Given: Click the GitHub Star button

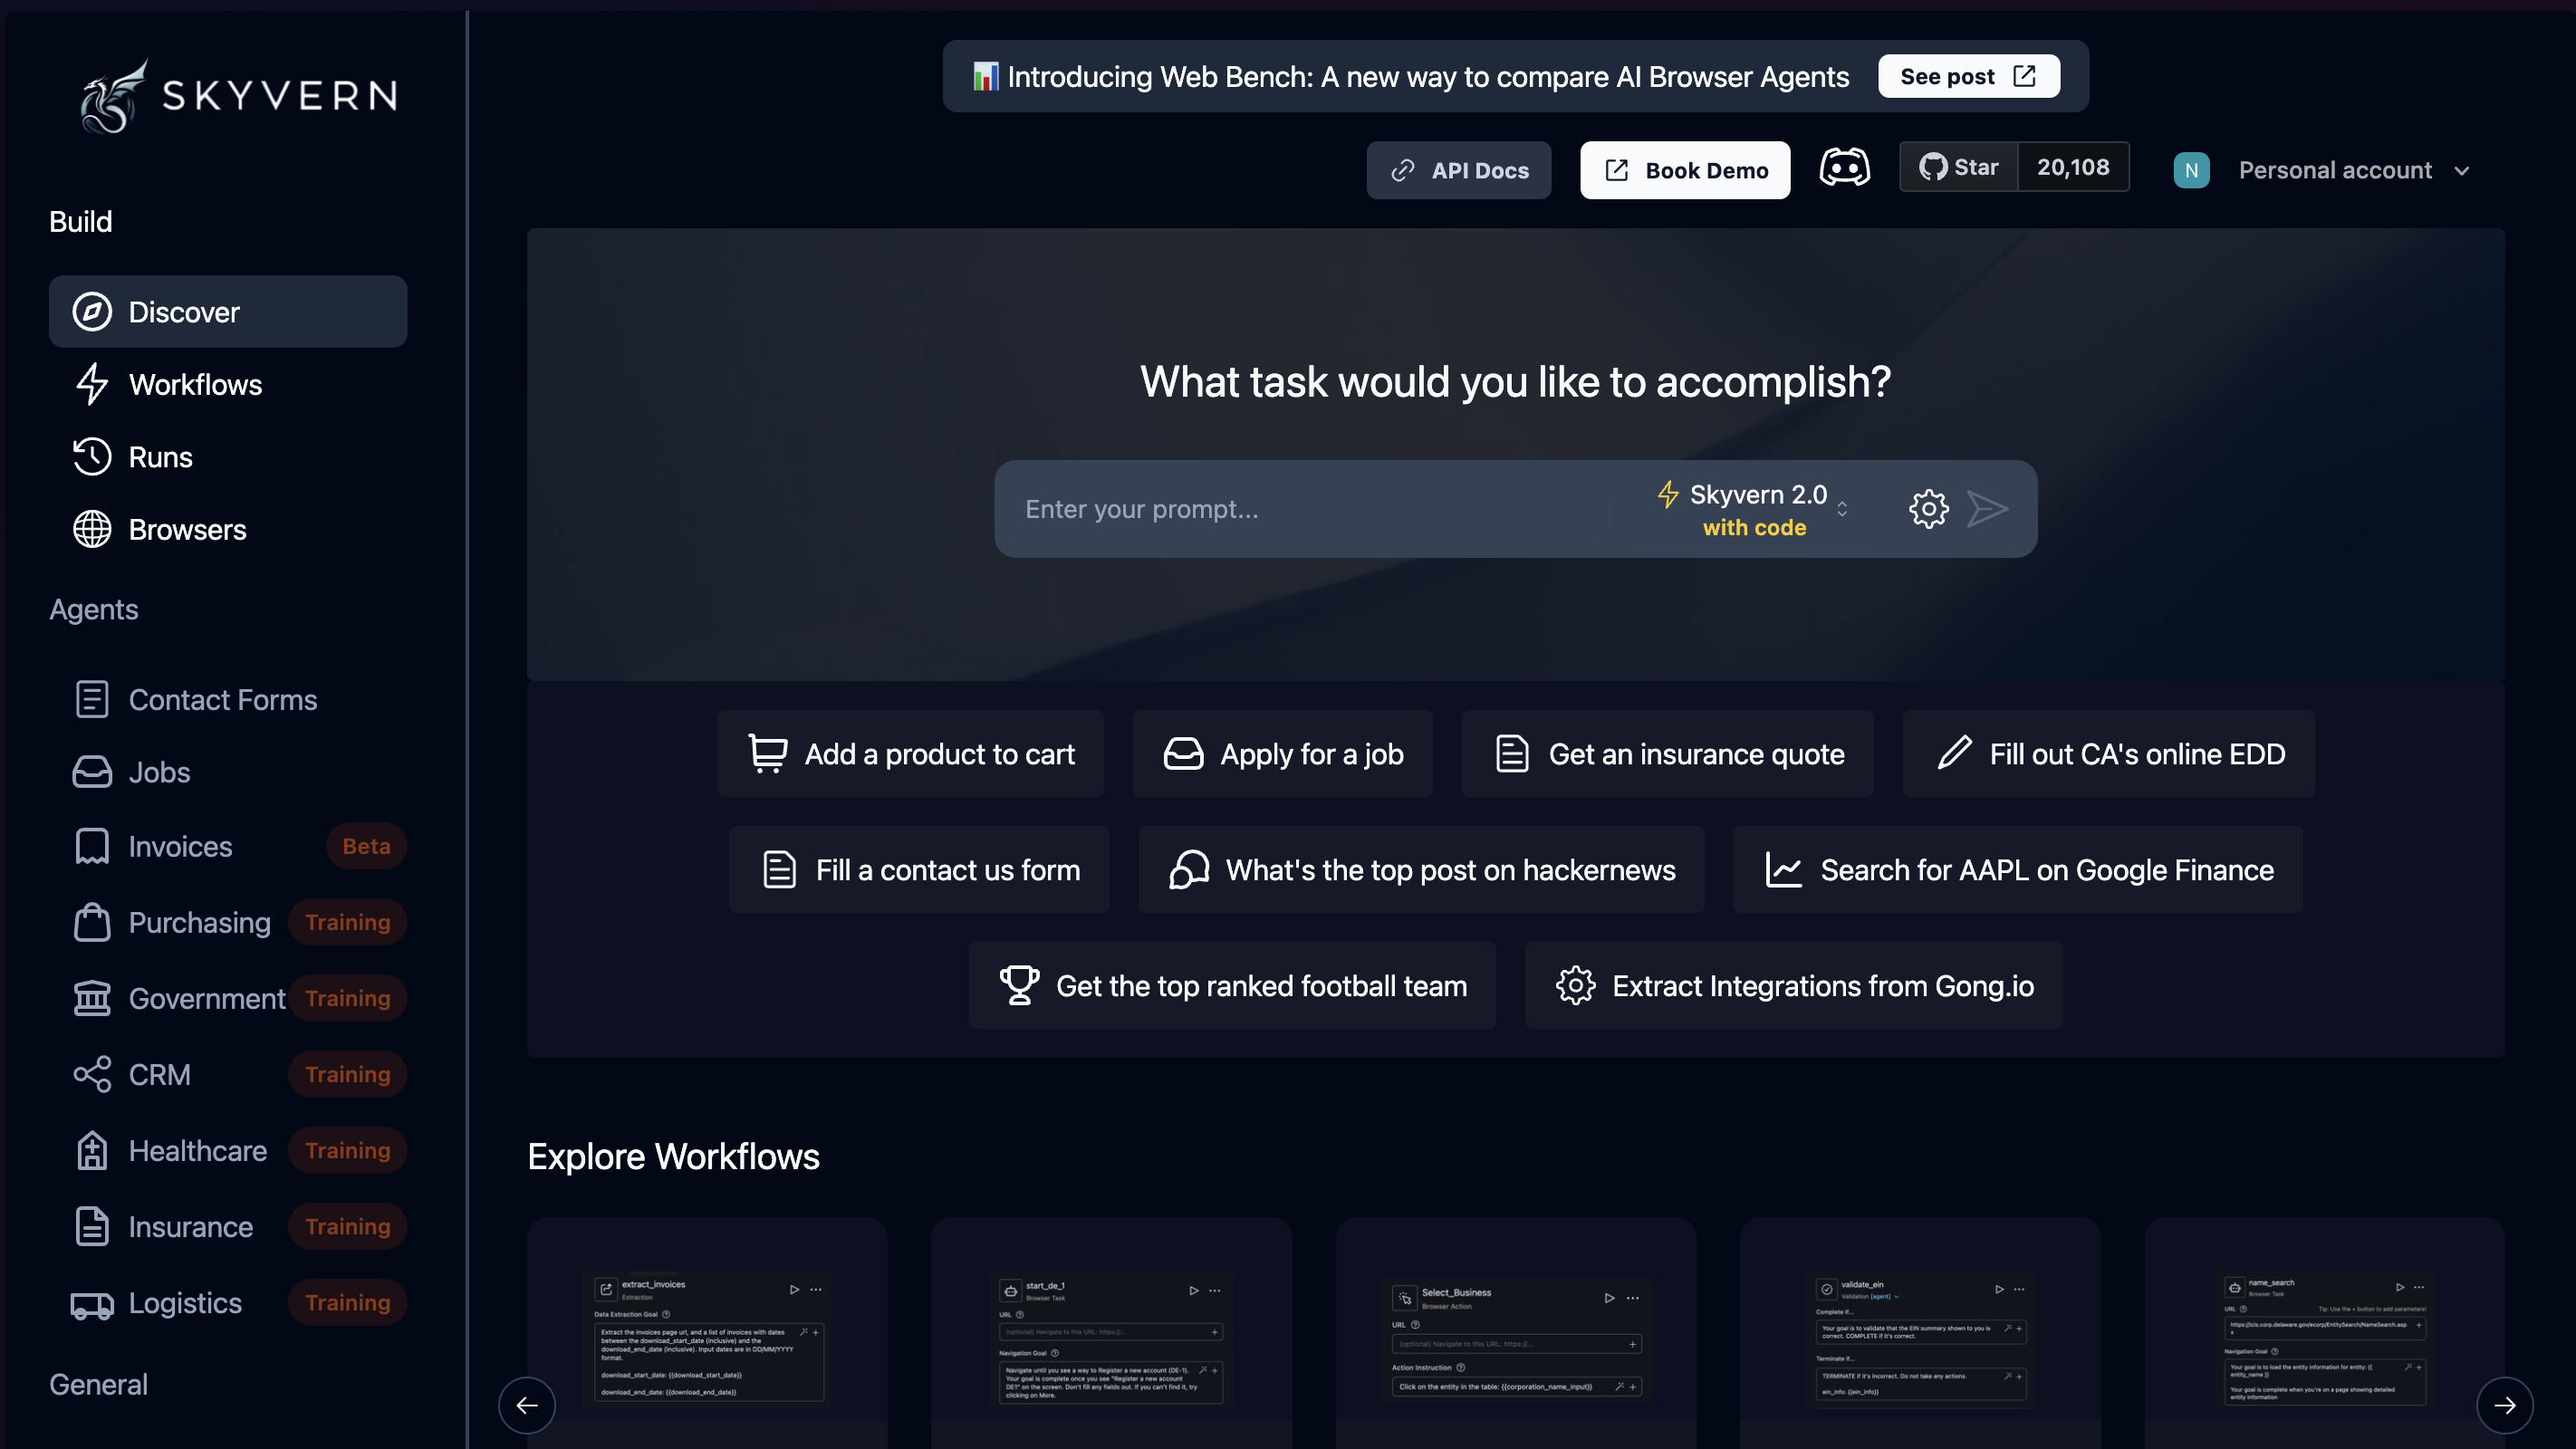Looking at the screenshot, I should pyautogui.click(x=1958, y=167).
